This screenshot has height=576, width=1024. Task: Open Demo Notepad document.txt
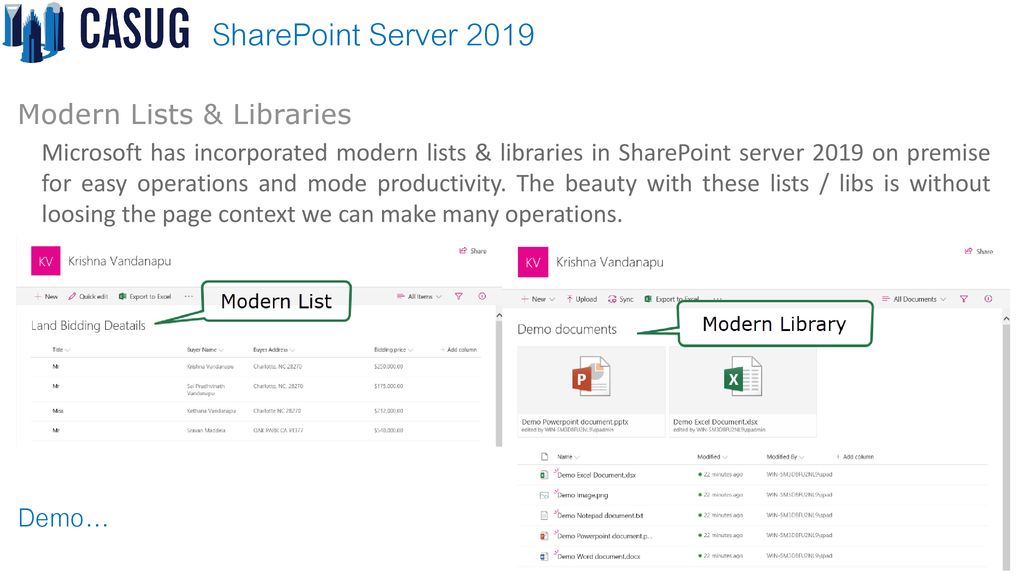tap(600, 516)
